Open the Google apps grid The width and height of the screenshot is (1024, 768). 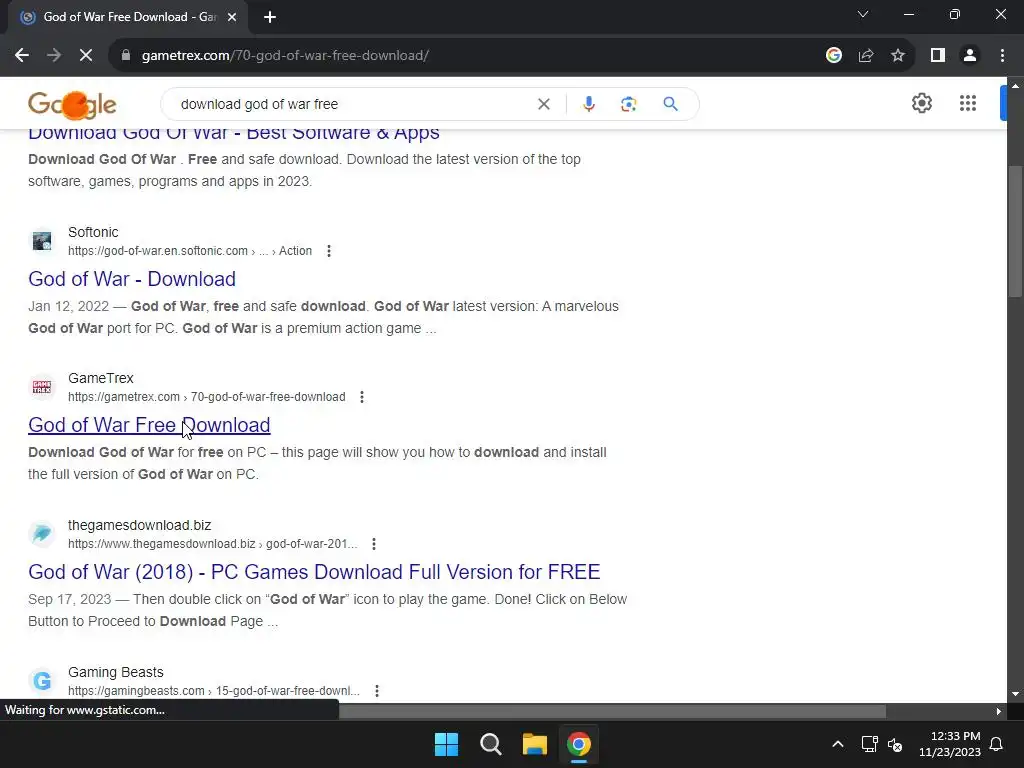click(968, 103)
